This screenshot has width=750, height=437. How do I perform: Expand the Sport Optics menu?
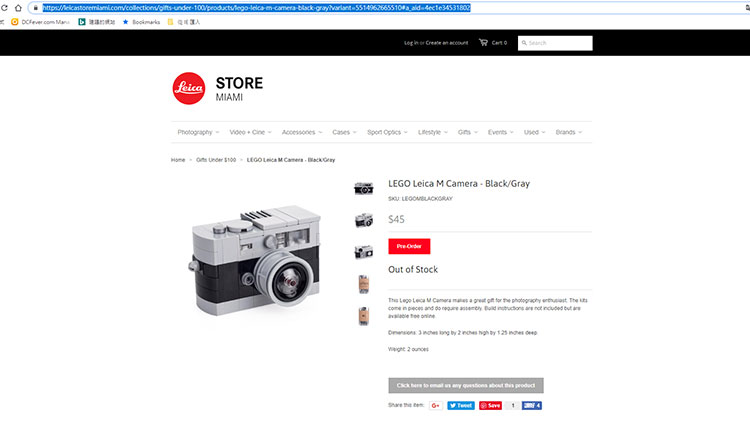click(387, 132)
